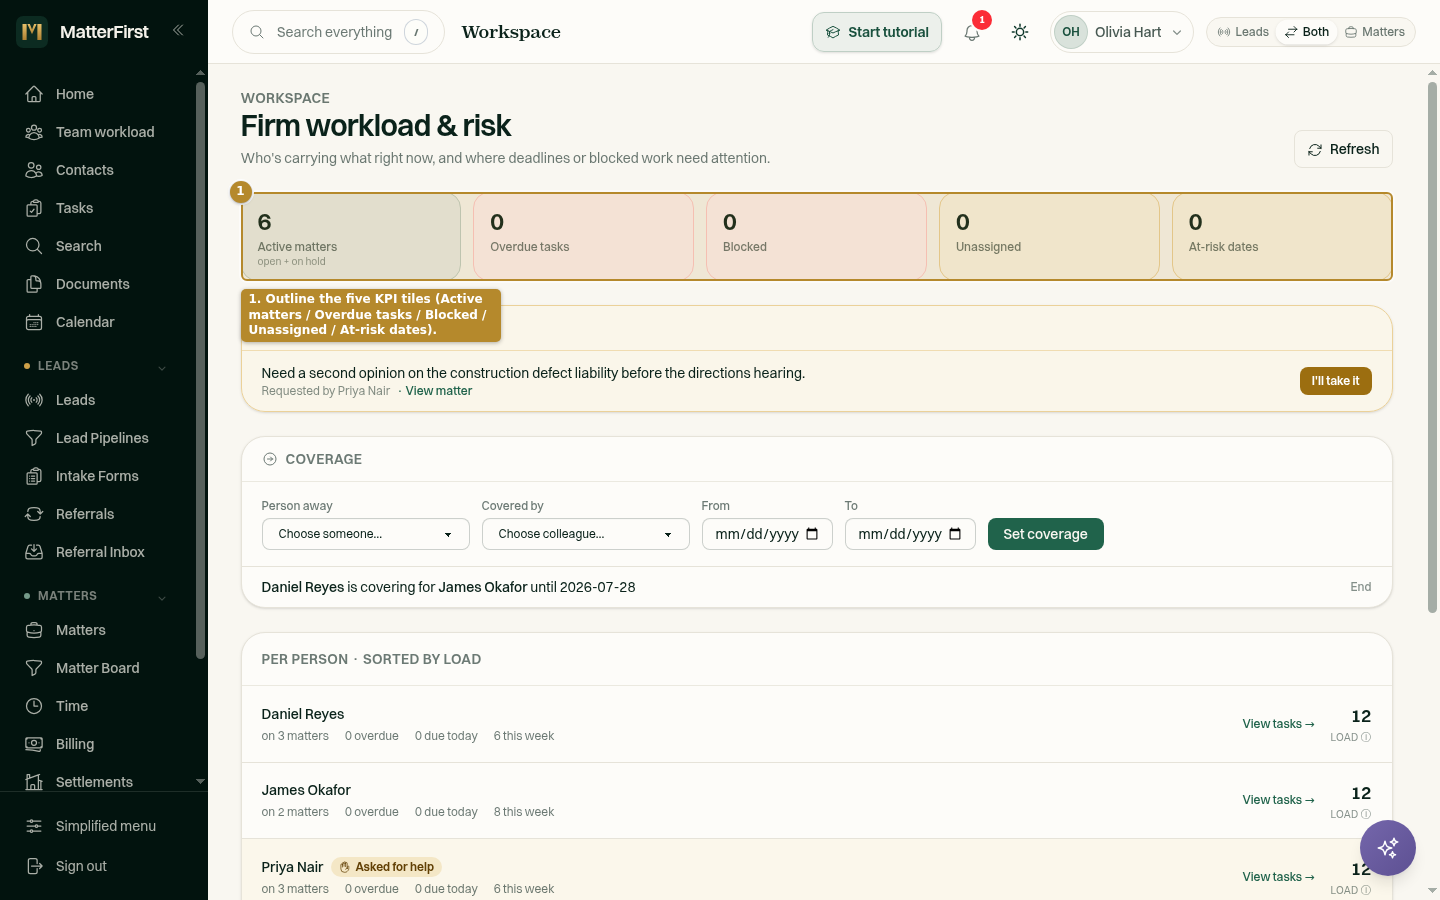Image resolution: width=1440 pixels, height=900 pixels.
Task: Click the I'll take it button
Action: tap(1336, 381)
